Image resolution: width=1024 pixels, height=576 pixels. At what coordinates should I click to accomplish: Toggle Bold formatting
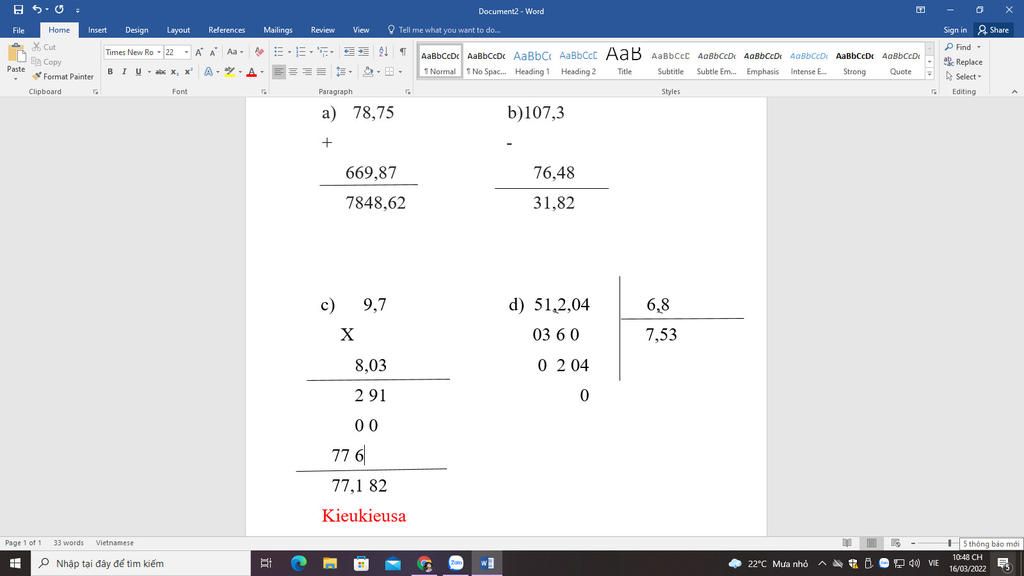pos(110,72)
